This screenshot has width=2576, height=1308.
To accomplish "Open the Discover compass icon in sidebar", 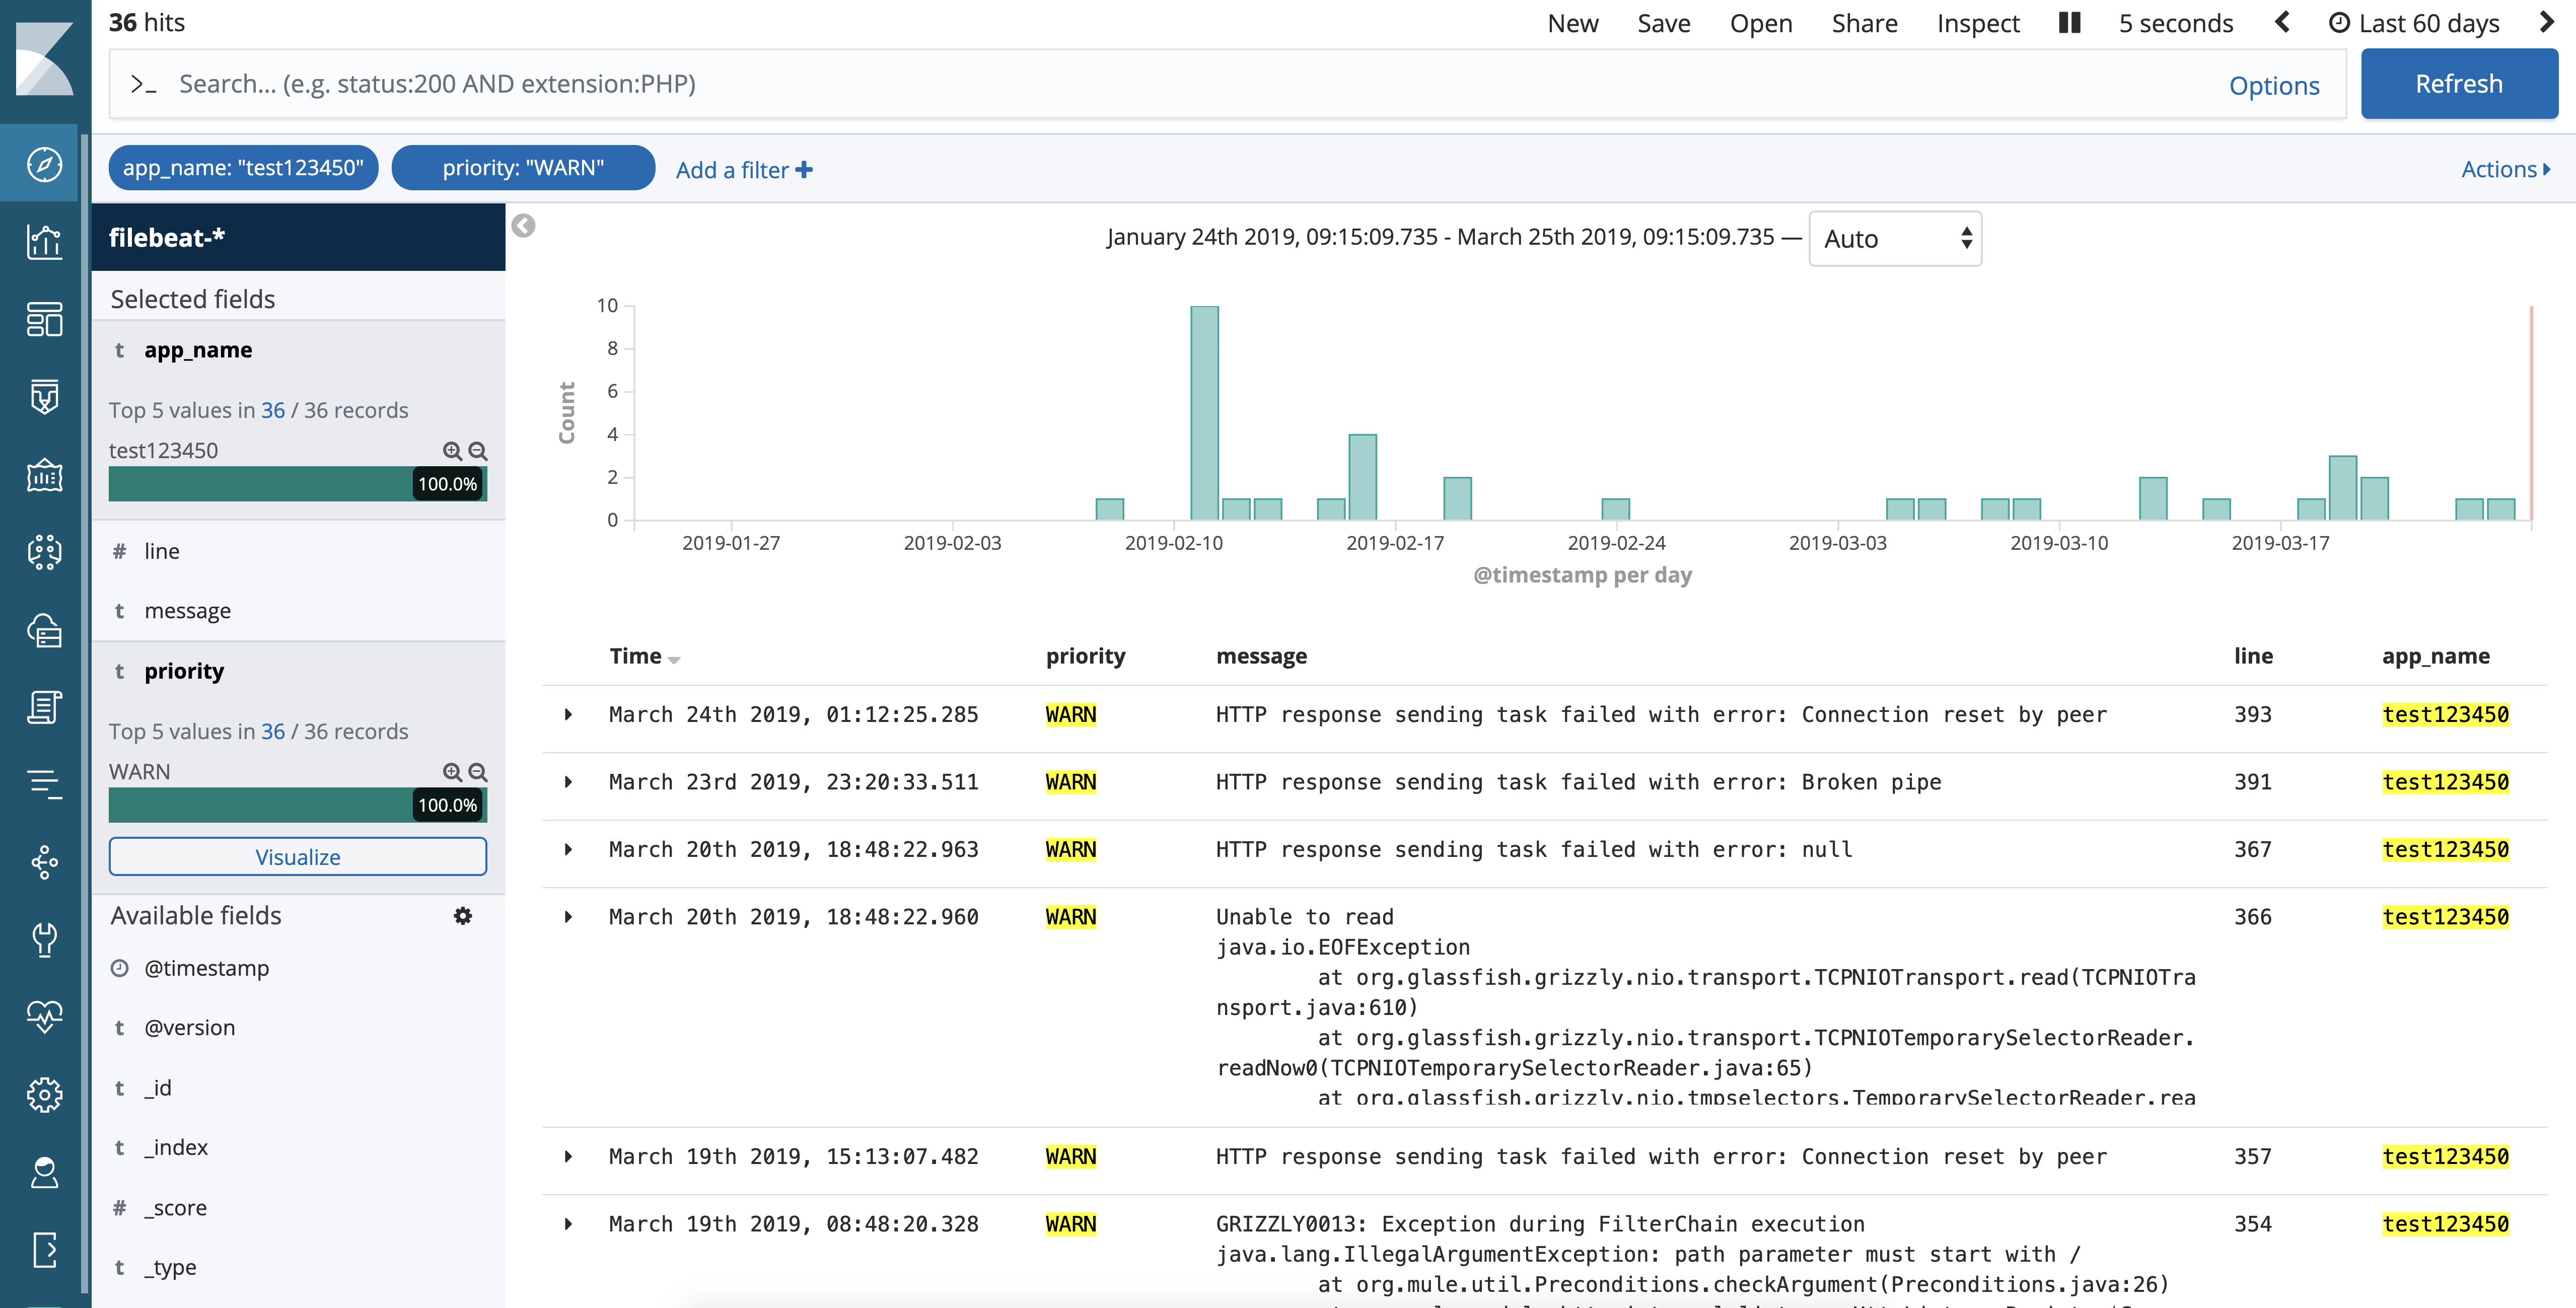I will tap(44, 164).
